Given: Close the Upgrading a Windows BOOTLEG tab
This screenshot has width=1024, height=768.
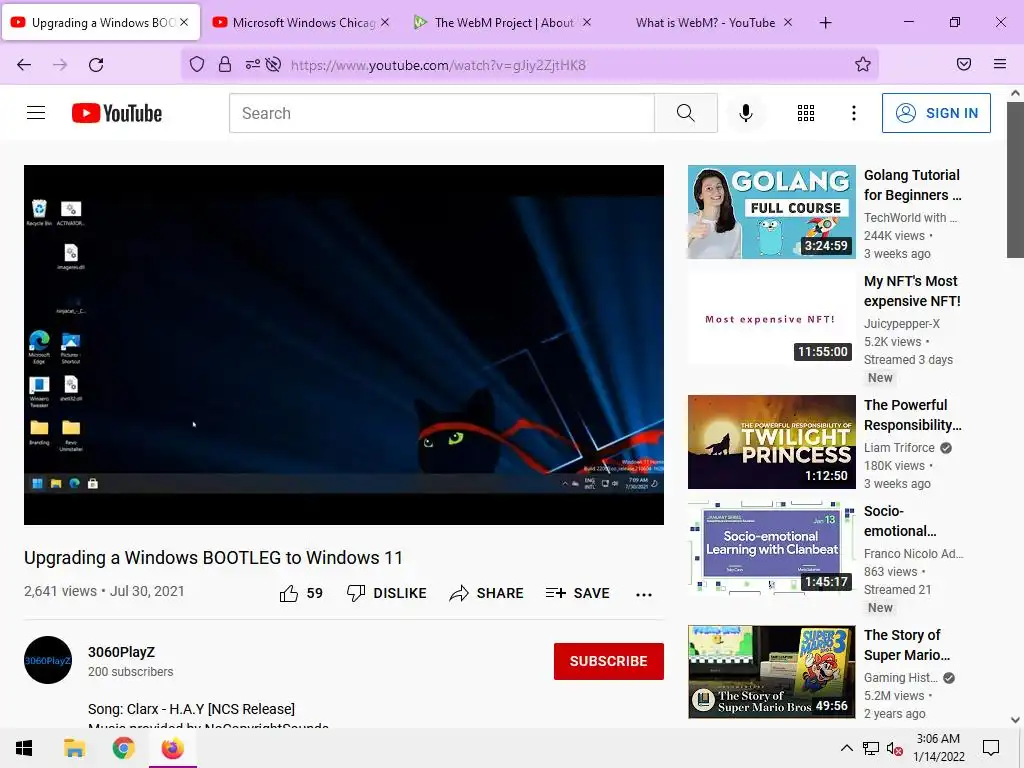Looking at the screenshot, I should tap(184, 22).
